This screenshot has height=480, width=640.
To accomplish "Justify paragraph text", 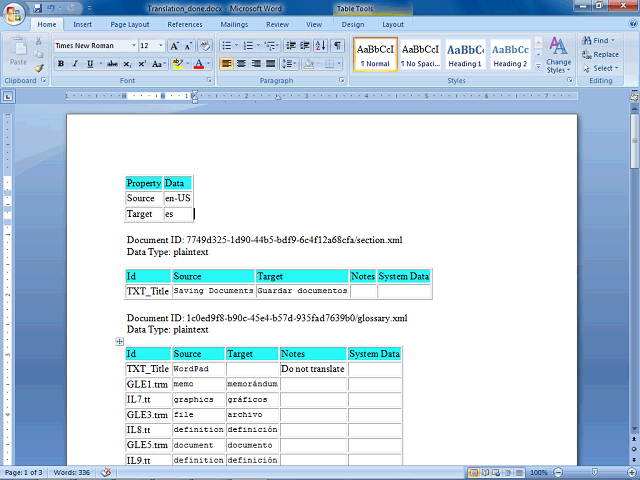I will [271, 64].
